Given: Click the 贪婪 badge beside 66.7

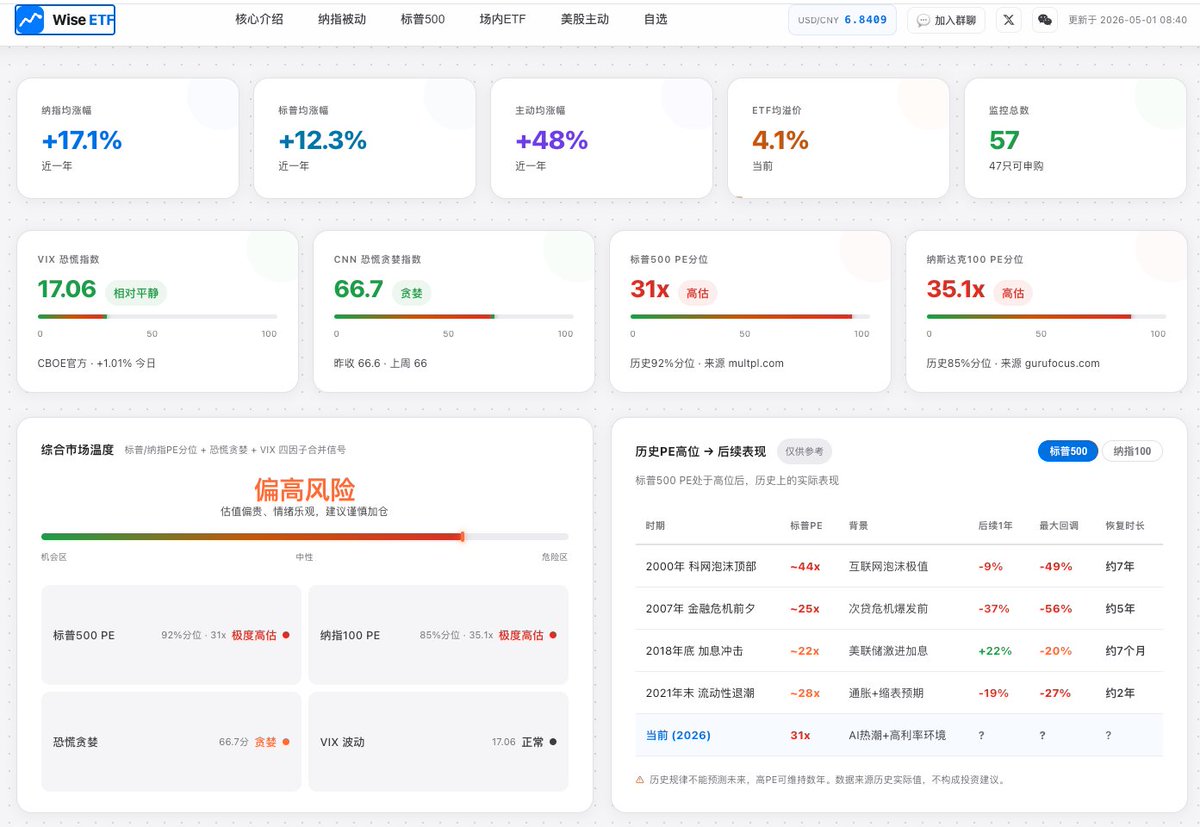Looking at the screenshot, I should (x=412, y=292).
